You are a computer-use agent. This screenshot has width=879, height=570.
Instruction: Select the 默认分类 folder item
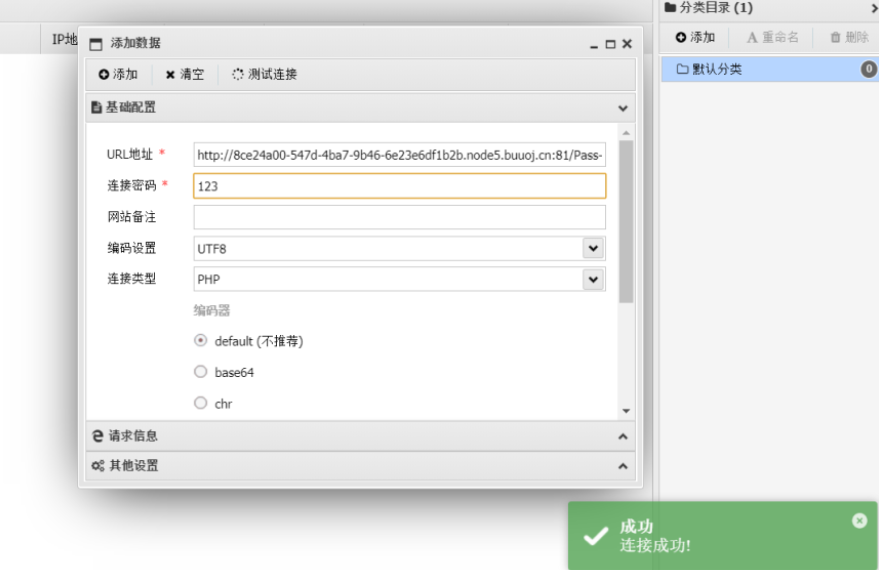(x=769, y=69)
